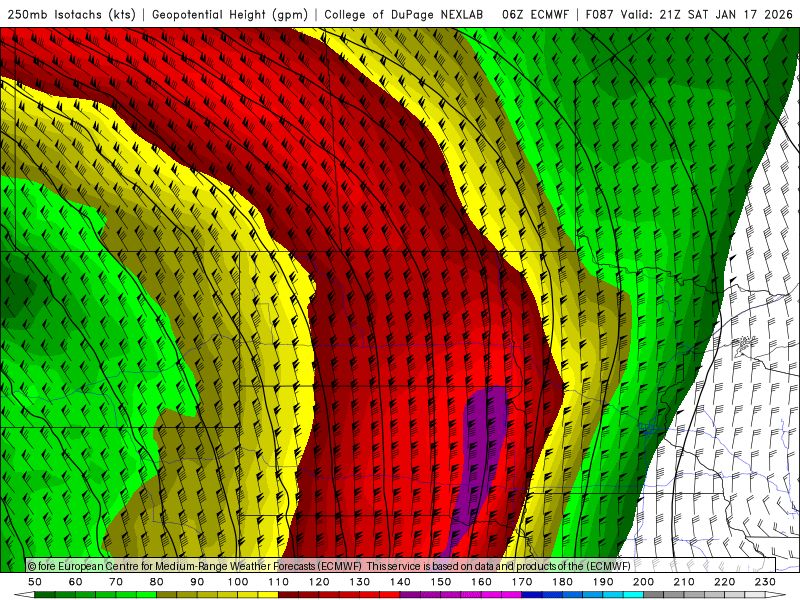
Task: Click the '160' label on the color scale
Action: pyautogui.click(x=481, y=582)
